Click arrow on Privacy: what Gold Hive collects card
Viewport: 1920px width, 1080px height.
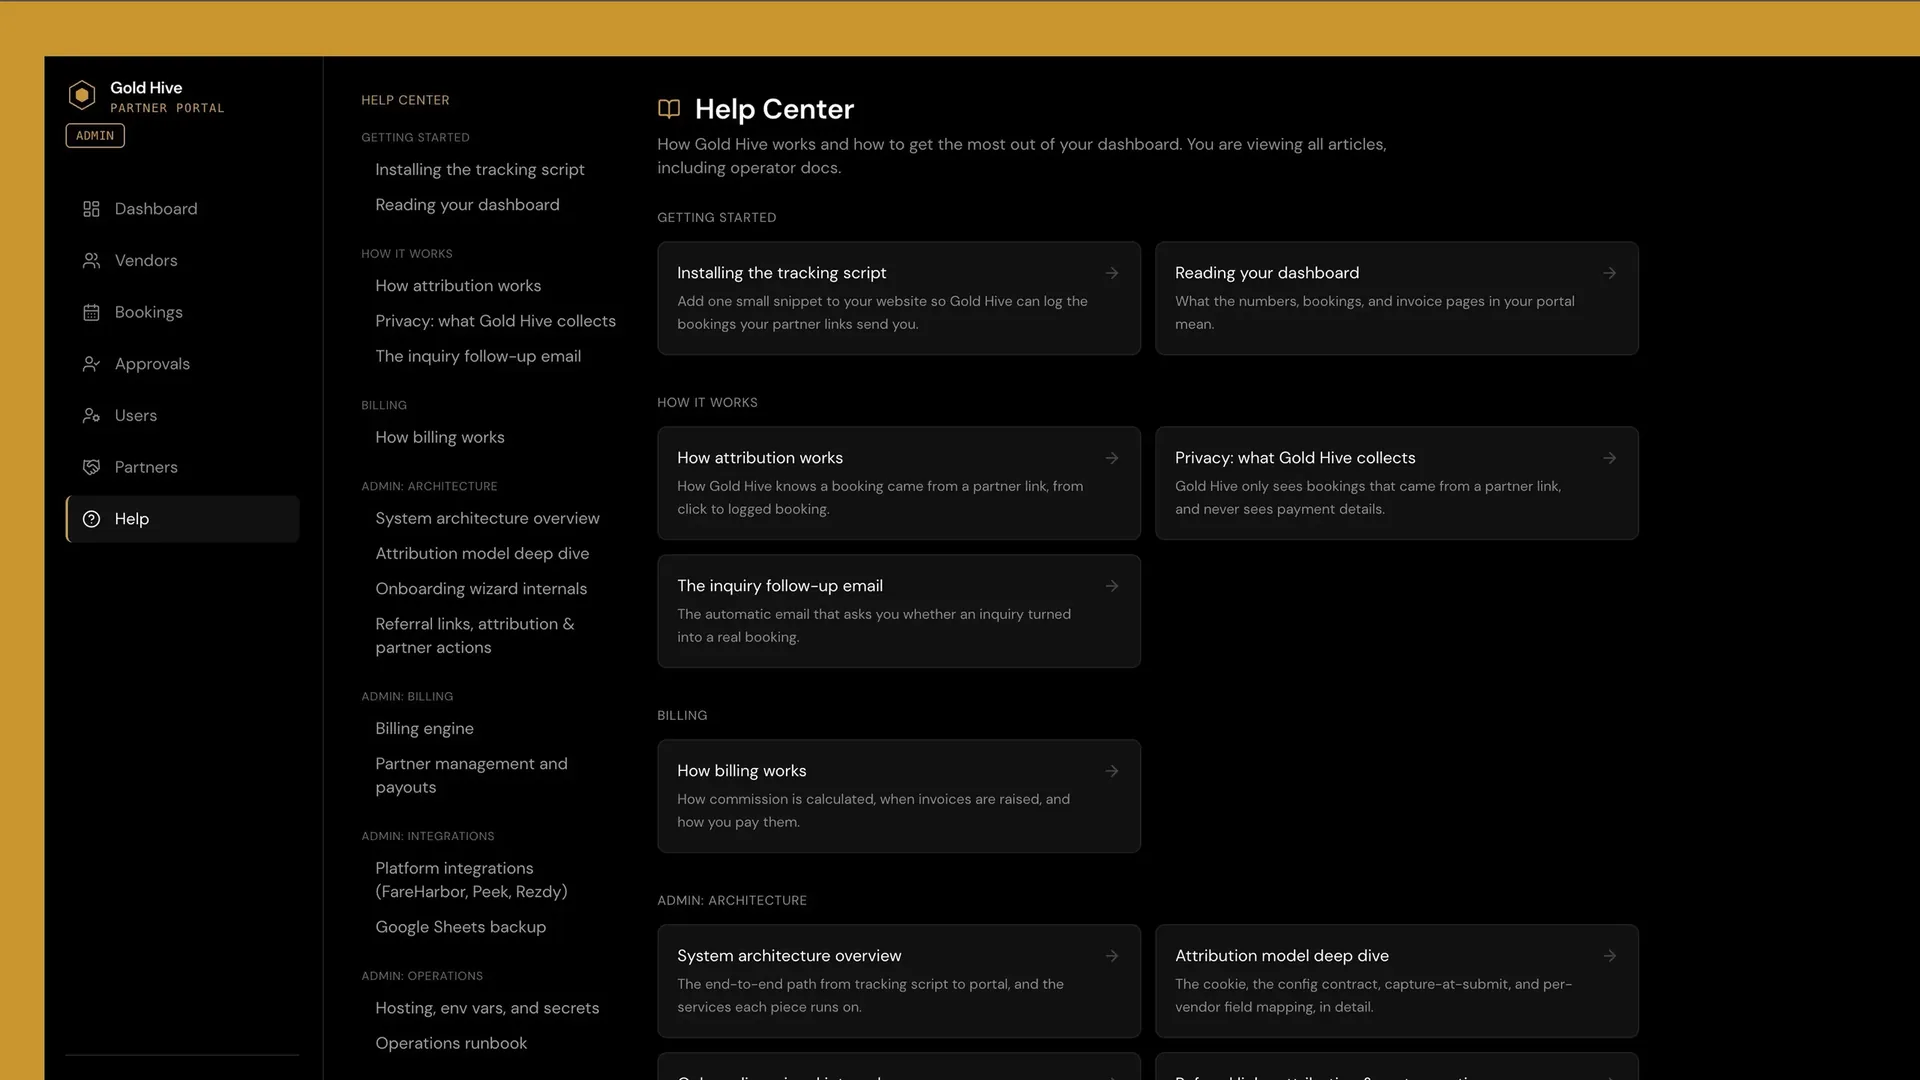pyautogui.click(x=1610, y=458)
